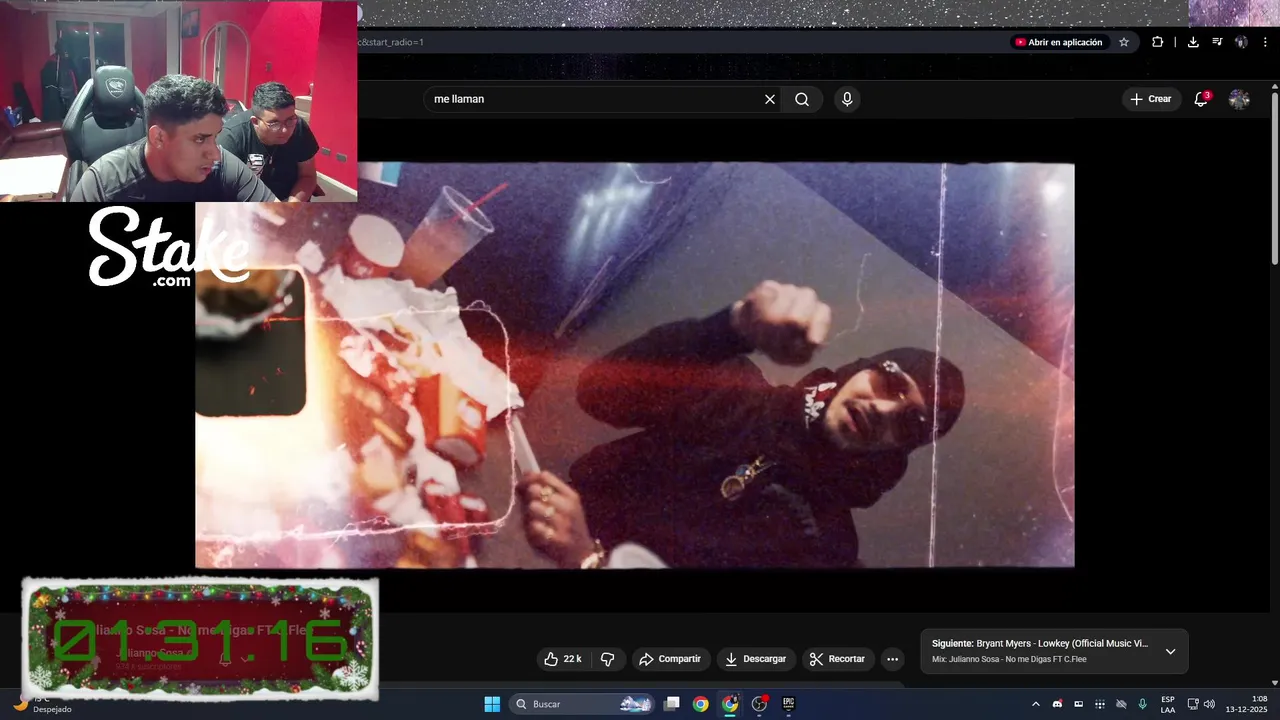Open the first Chrome taskbar icon
The height and width of the screenshot is (720, 1280).
pyautogui.click(x=701, y=704)
